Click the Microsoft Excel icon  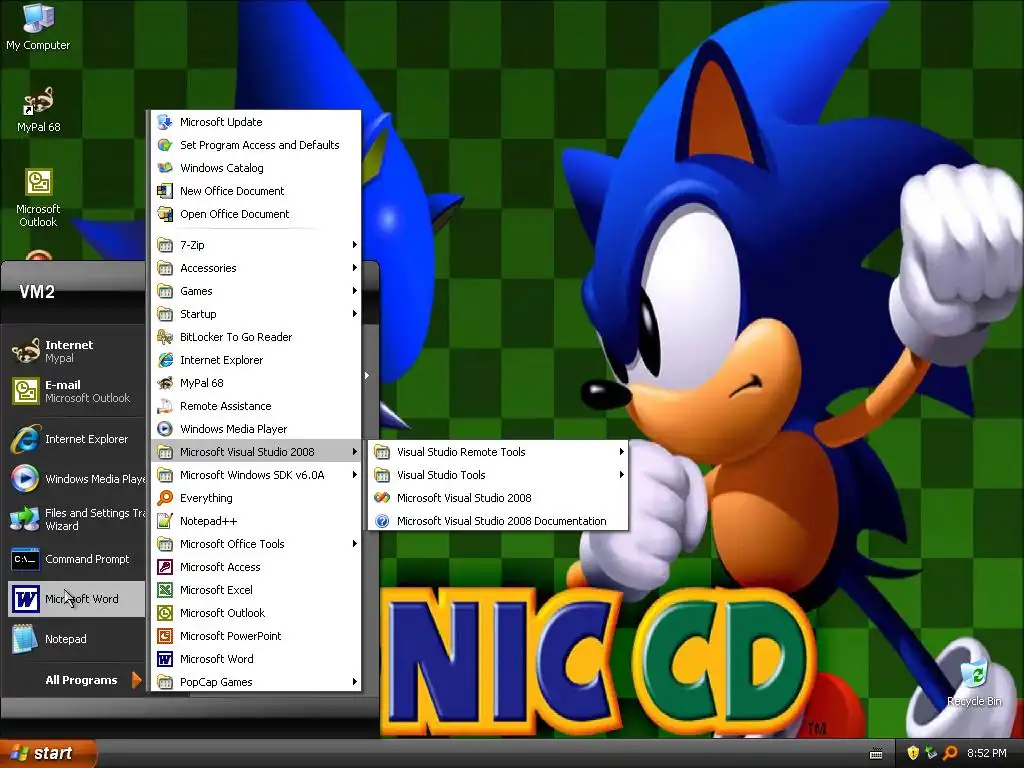tap(165, 590)
